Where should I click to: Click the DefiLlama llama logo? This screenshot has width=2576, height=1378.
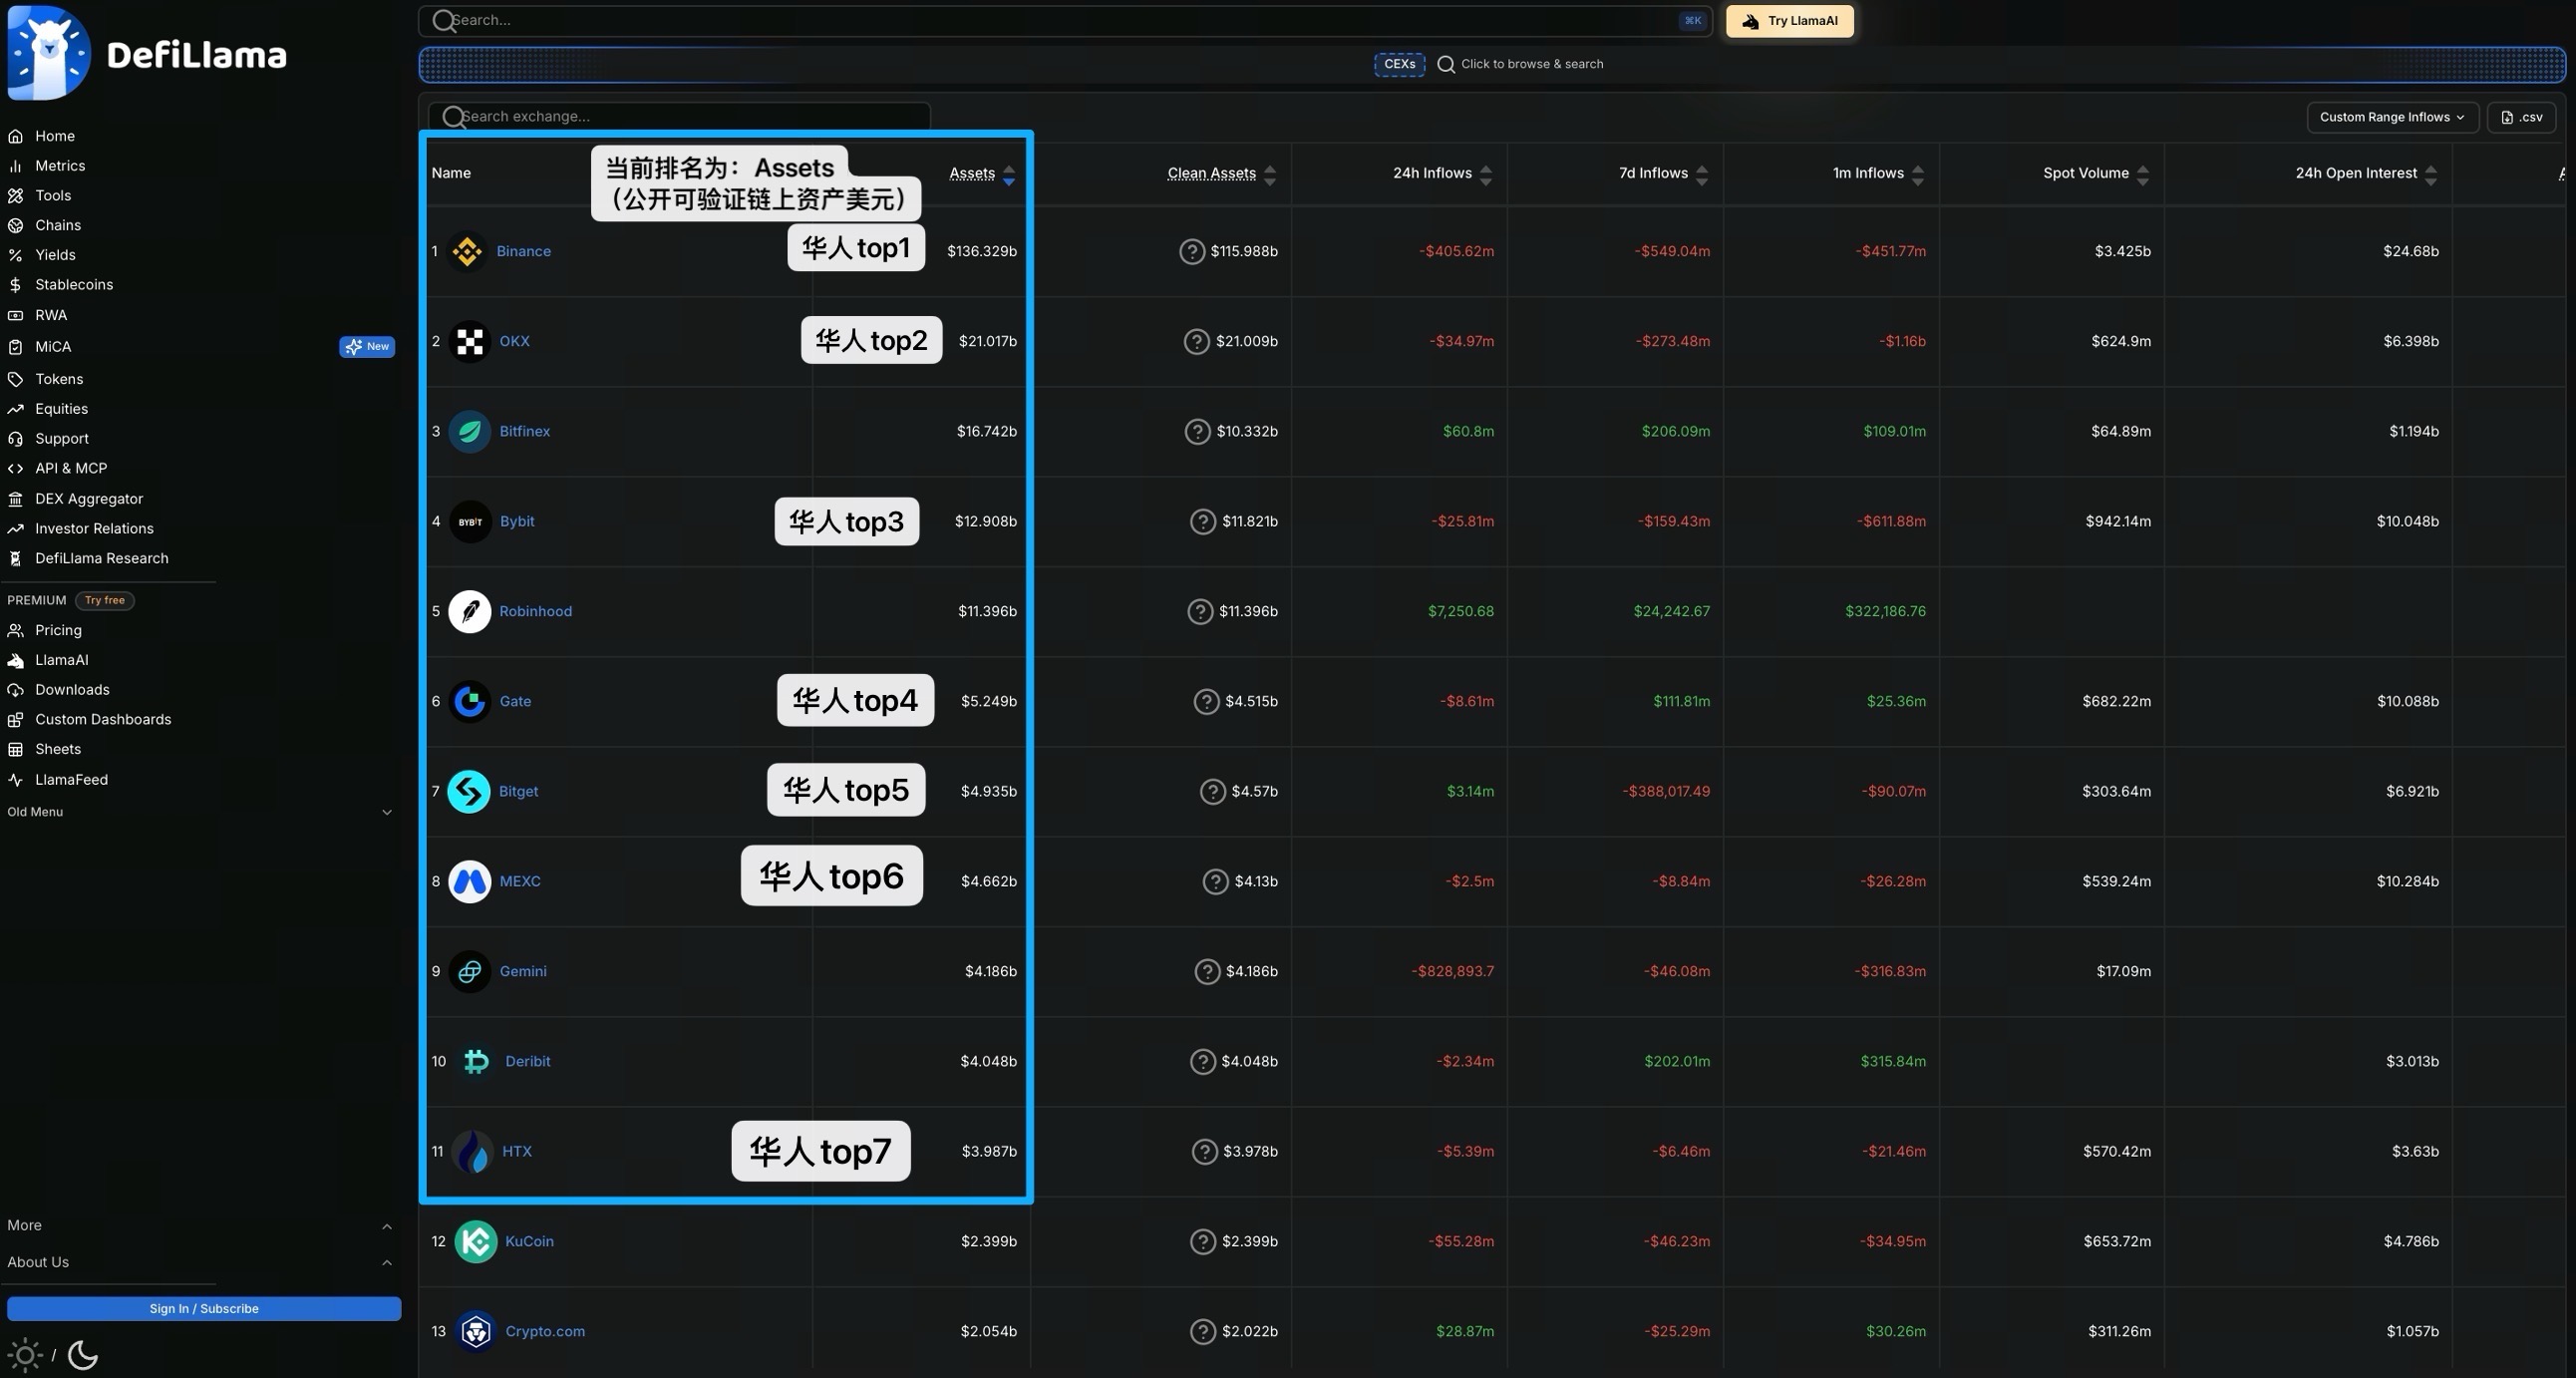[49, 53]
